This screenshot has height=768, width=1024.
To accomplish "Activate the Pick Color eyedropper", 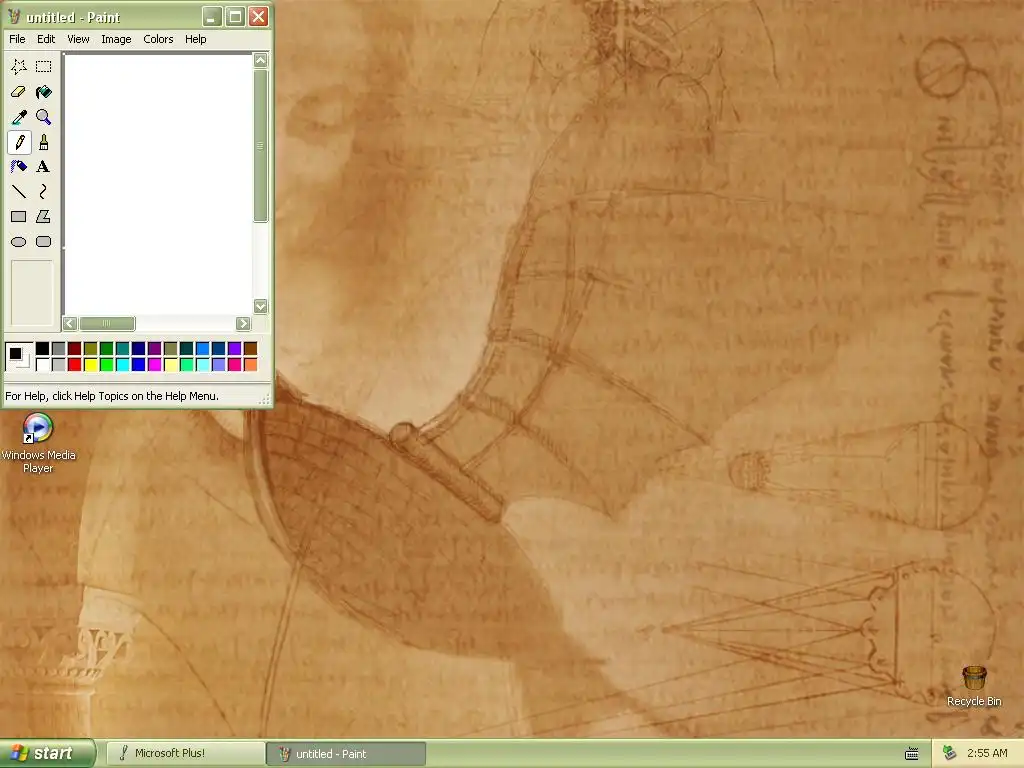I will (x=19, y=117).
